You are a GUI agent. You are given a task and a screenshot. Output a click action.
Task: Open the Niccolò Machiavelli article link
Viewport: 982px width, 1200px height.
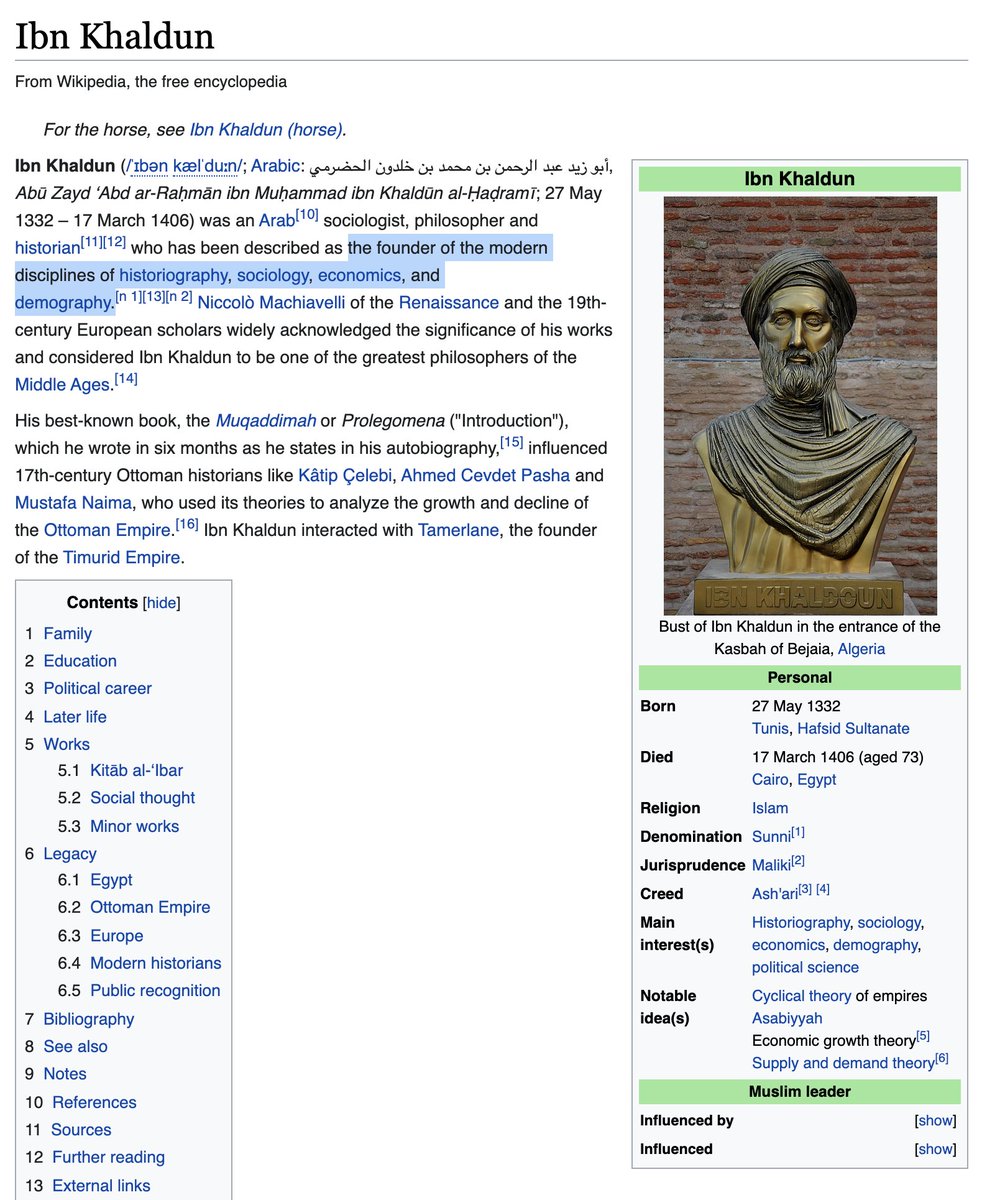(x=271, y=302)
